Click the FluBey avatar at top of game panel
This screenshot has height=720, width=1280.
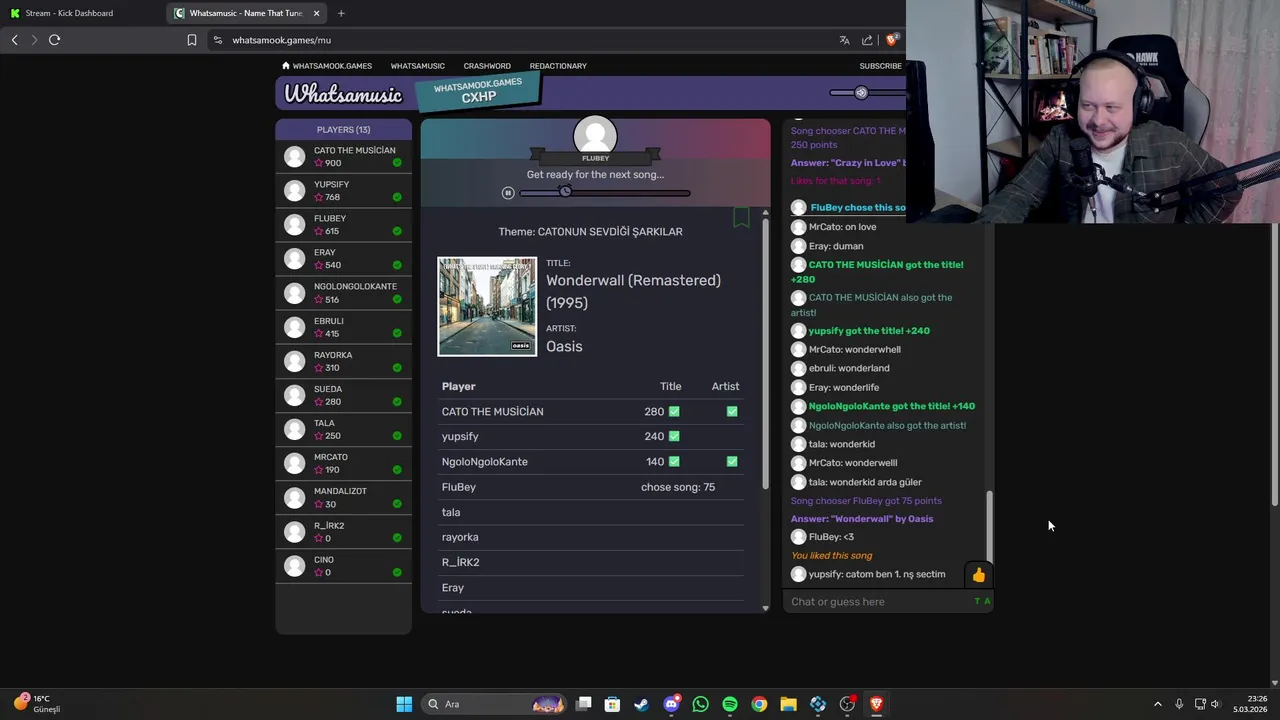pyautogui.click(x=595, y=137)
